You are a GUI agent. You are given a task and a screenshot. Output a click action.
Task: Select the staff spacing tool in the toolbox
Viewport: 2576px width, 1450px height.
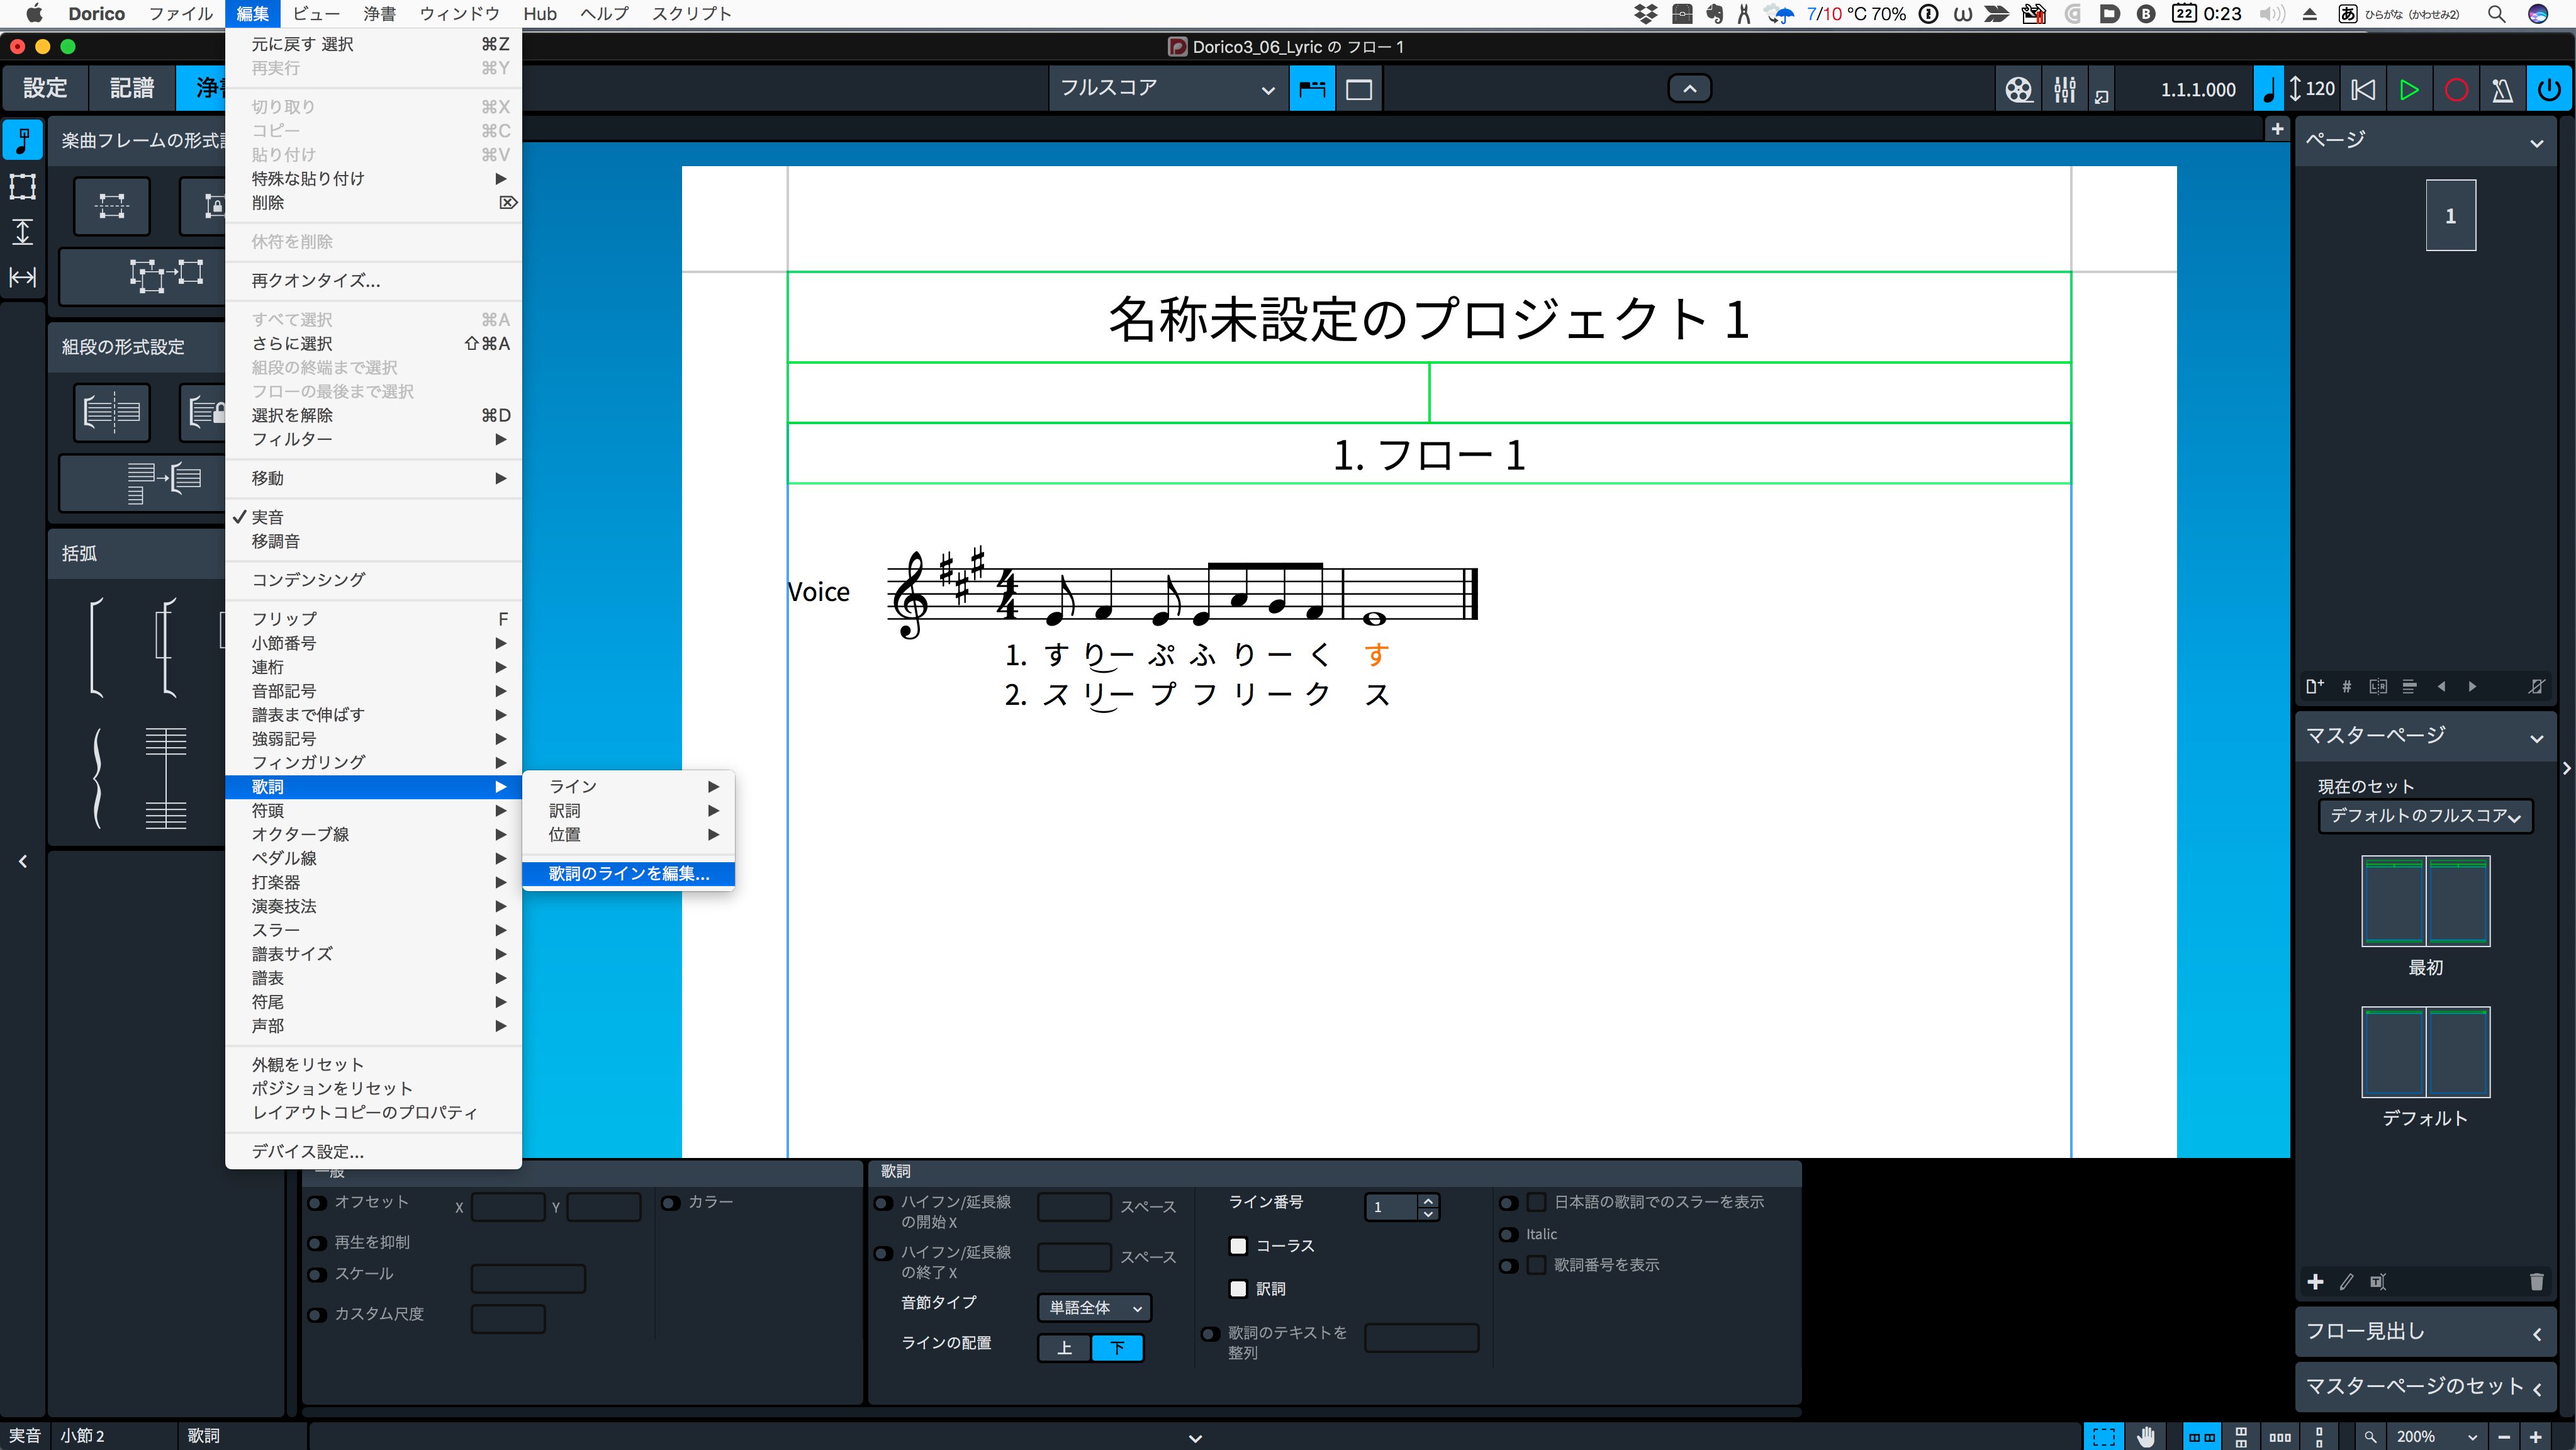[22, 232]
